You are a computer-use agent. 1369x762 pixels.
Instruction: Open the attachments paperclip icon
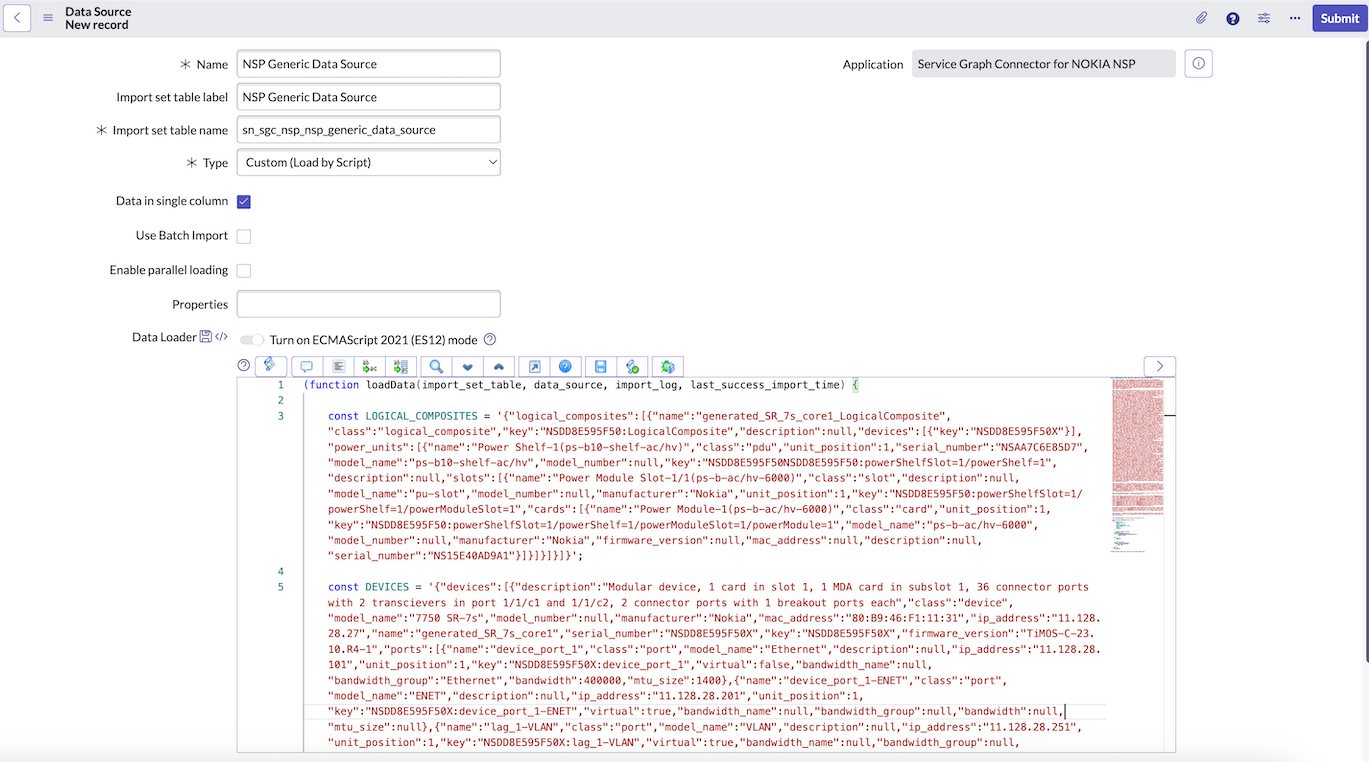point(1202,18)
